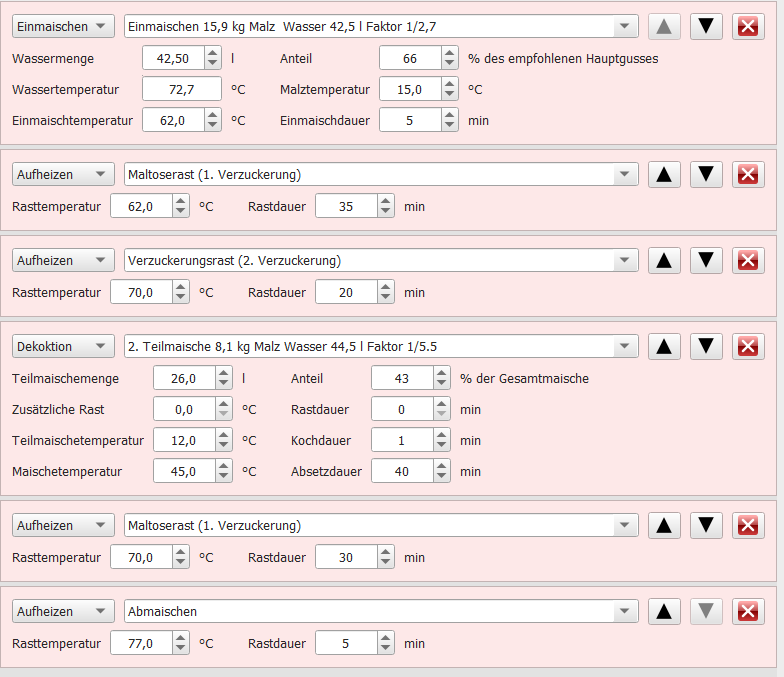The width and height of the screenshot is (784, 677).
Task: Delete the Dekoktion step
Action: (748, 346)
